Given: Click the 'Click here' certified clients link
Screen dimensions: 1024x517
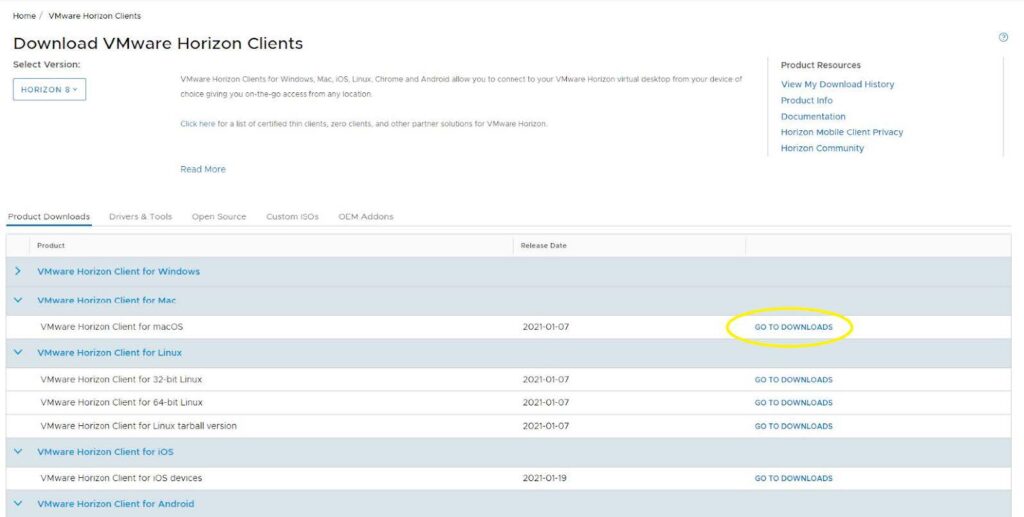Looking at the screenshot, I should pyautogui.click(x=198, y=123).
